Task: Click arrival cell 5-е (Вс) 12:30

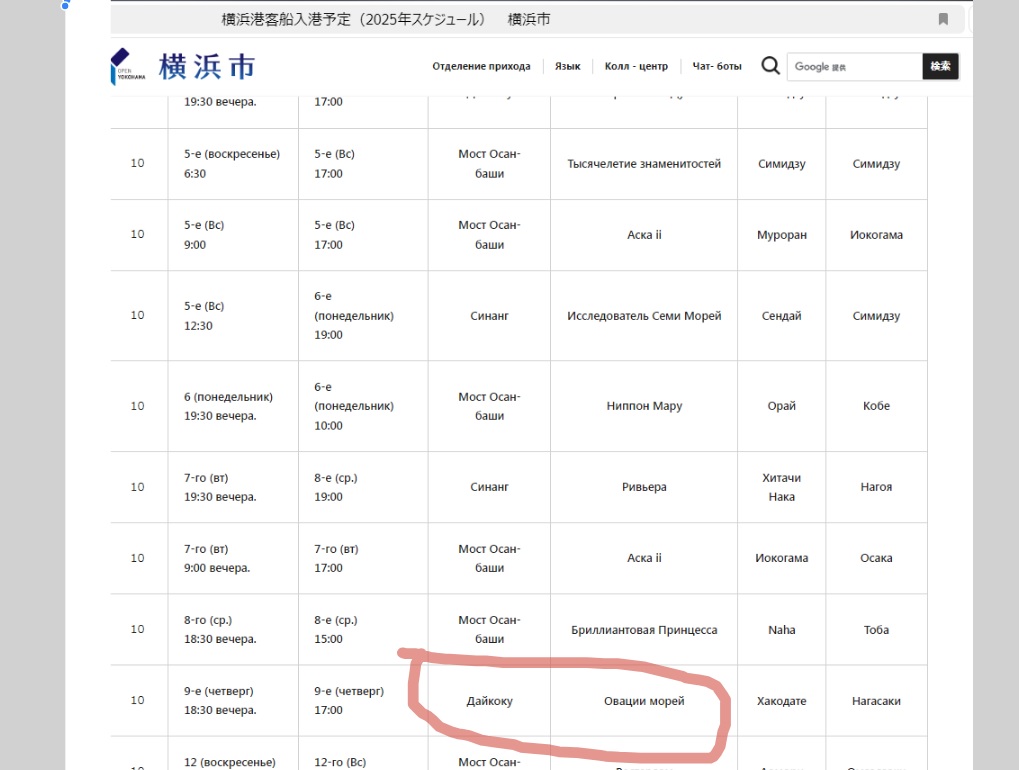Action: [x=233, y=316]
